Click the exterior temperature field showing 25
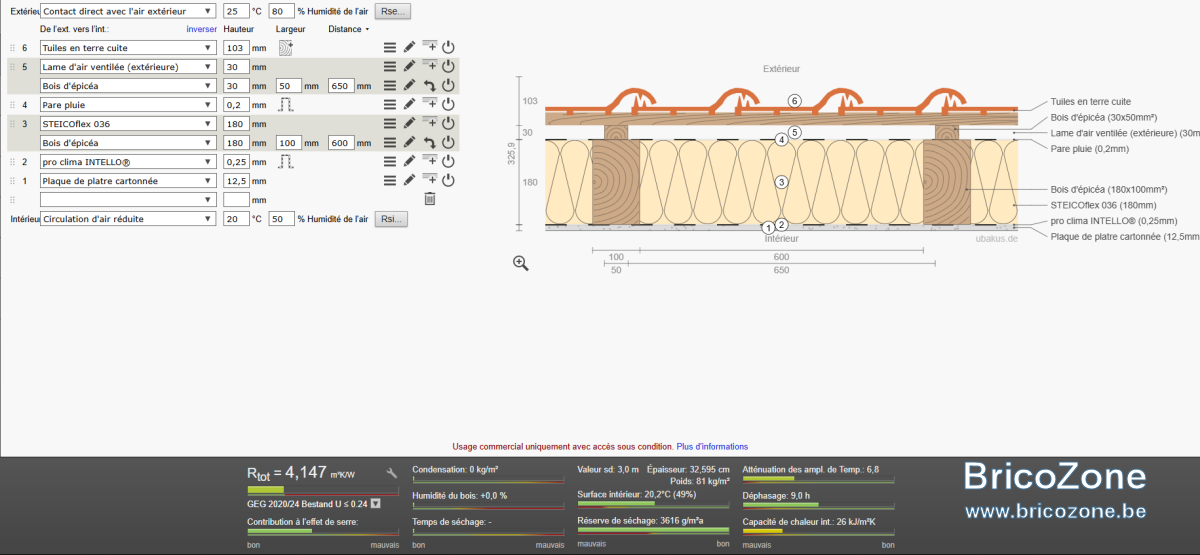The image size is (1200, 555). (236, 11)
